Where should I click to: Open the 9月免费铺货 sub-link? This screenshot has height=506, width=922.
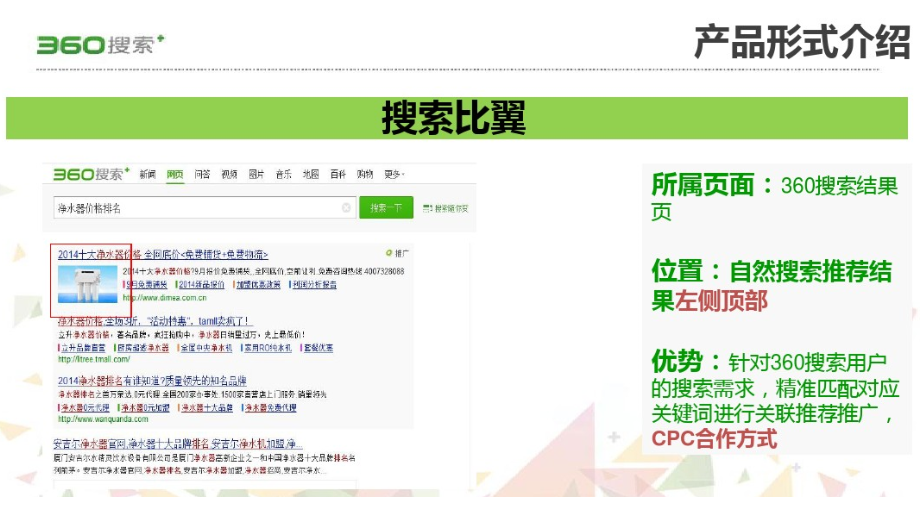[146, 284]
